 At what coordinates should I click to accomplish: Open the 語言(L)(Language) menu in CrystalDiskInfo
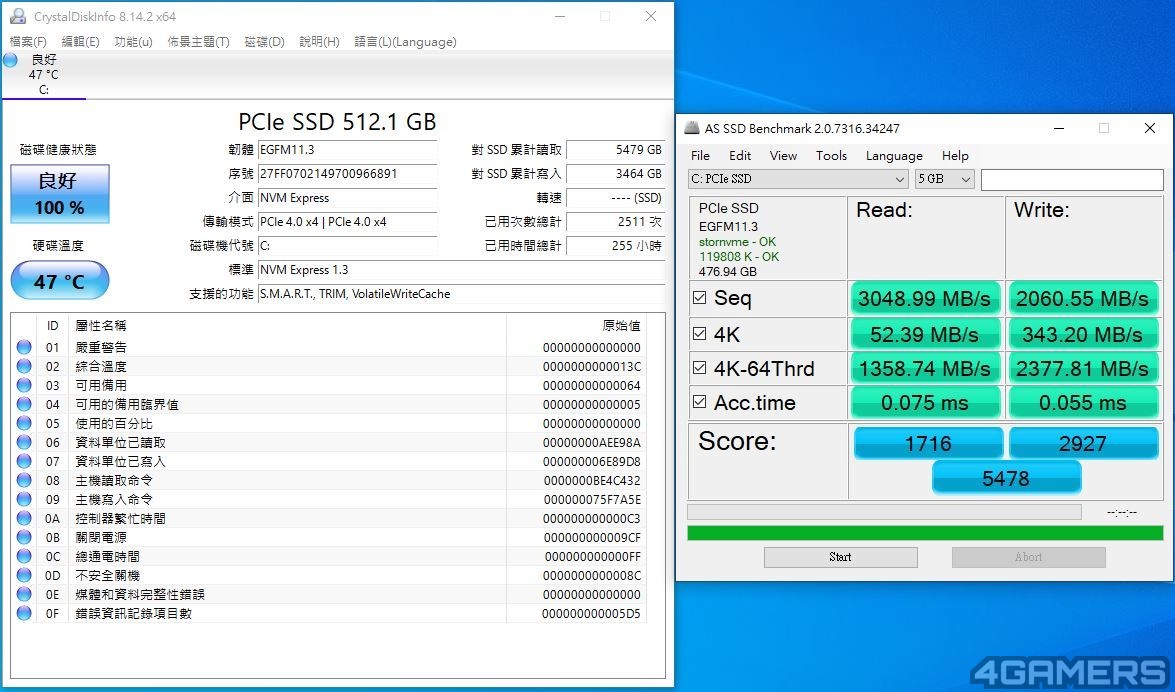405,42
